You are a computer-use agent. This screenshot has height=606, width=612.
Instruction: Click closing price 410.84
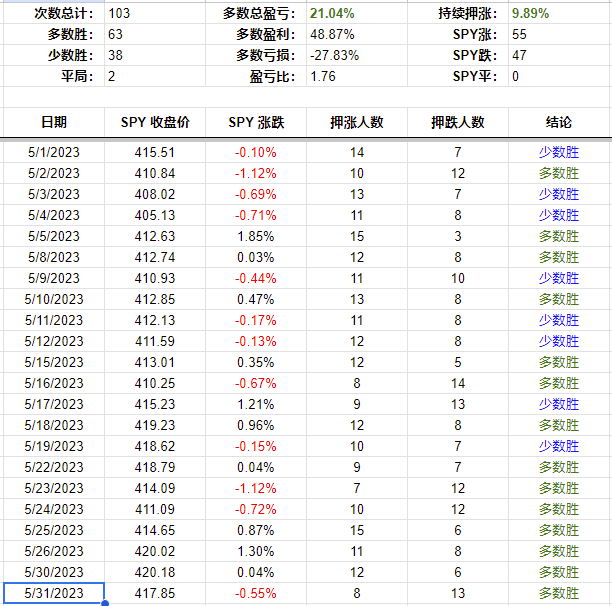click(x=155, y=173)
